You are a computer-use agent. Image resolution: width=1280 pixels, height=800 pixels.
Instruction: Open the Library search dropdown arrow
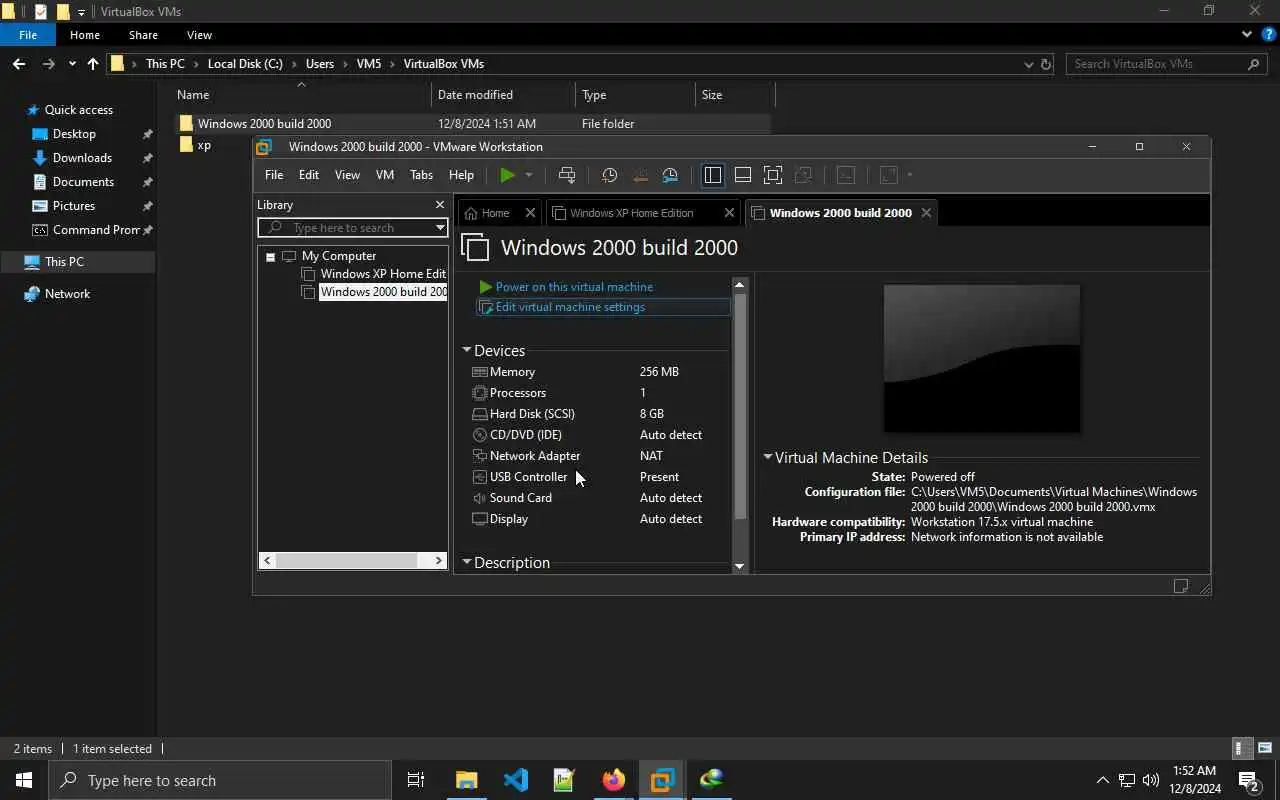(439, 228)
